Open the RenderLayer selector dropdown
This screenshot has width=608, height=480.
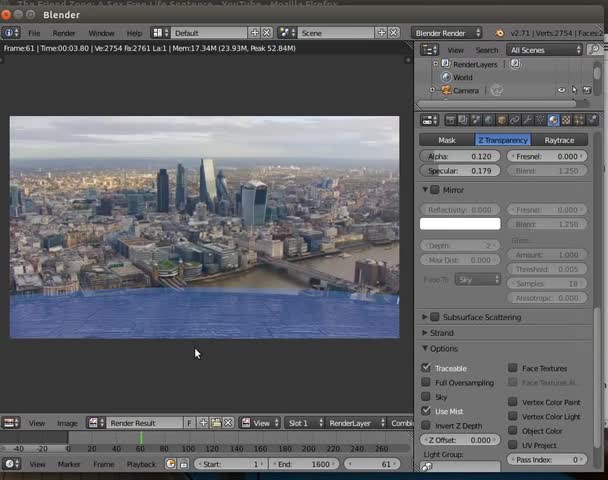click(x=356, y=423)
